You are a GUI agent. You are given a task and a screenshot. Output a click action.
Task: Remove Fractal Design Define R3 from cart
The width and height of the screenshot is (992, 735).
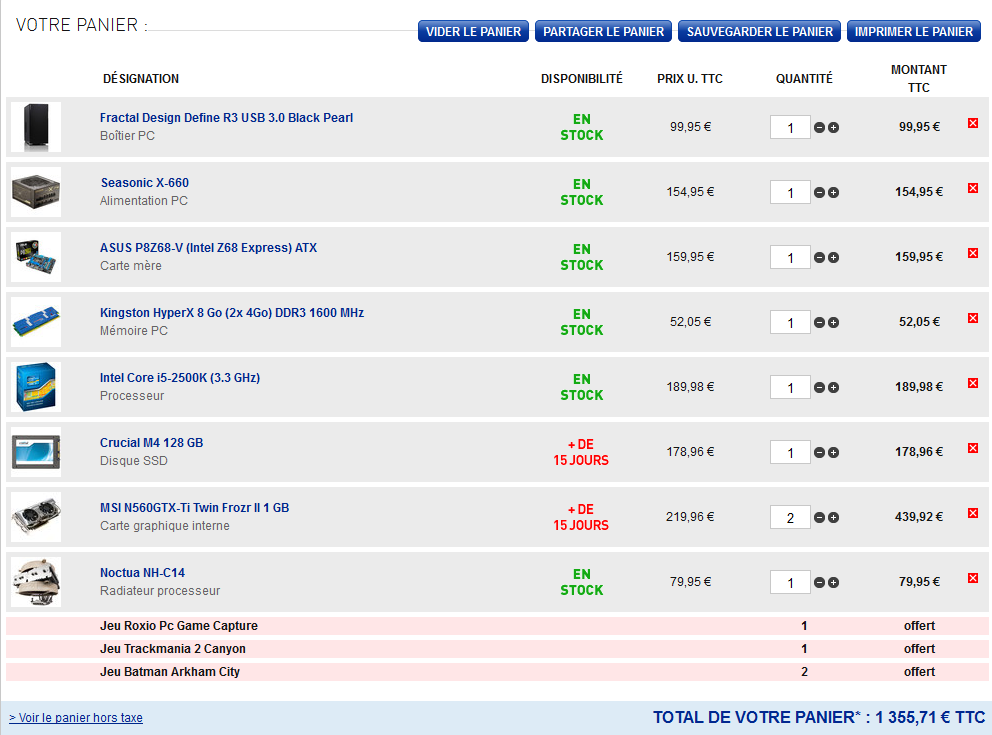click(972, 123)
